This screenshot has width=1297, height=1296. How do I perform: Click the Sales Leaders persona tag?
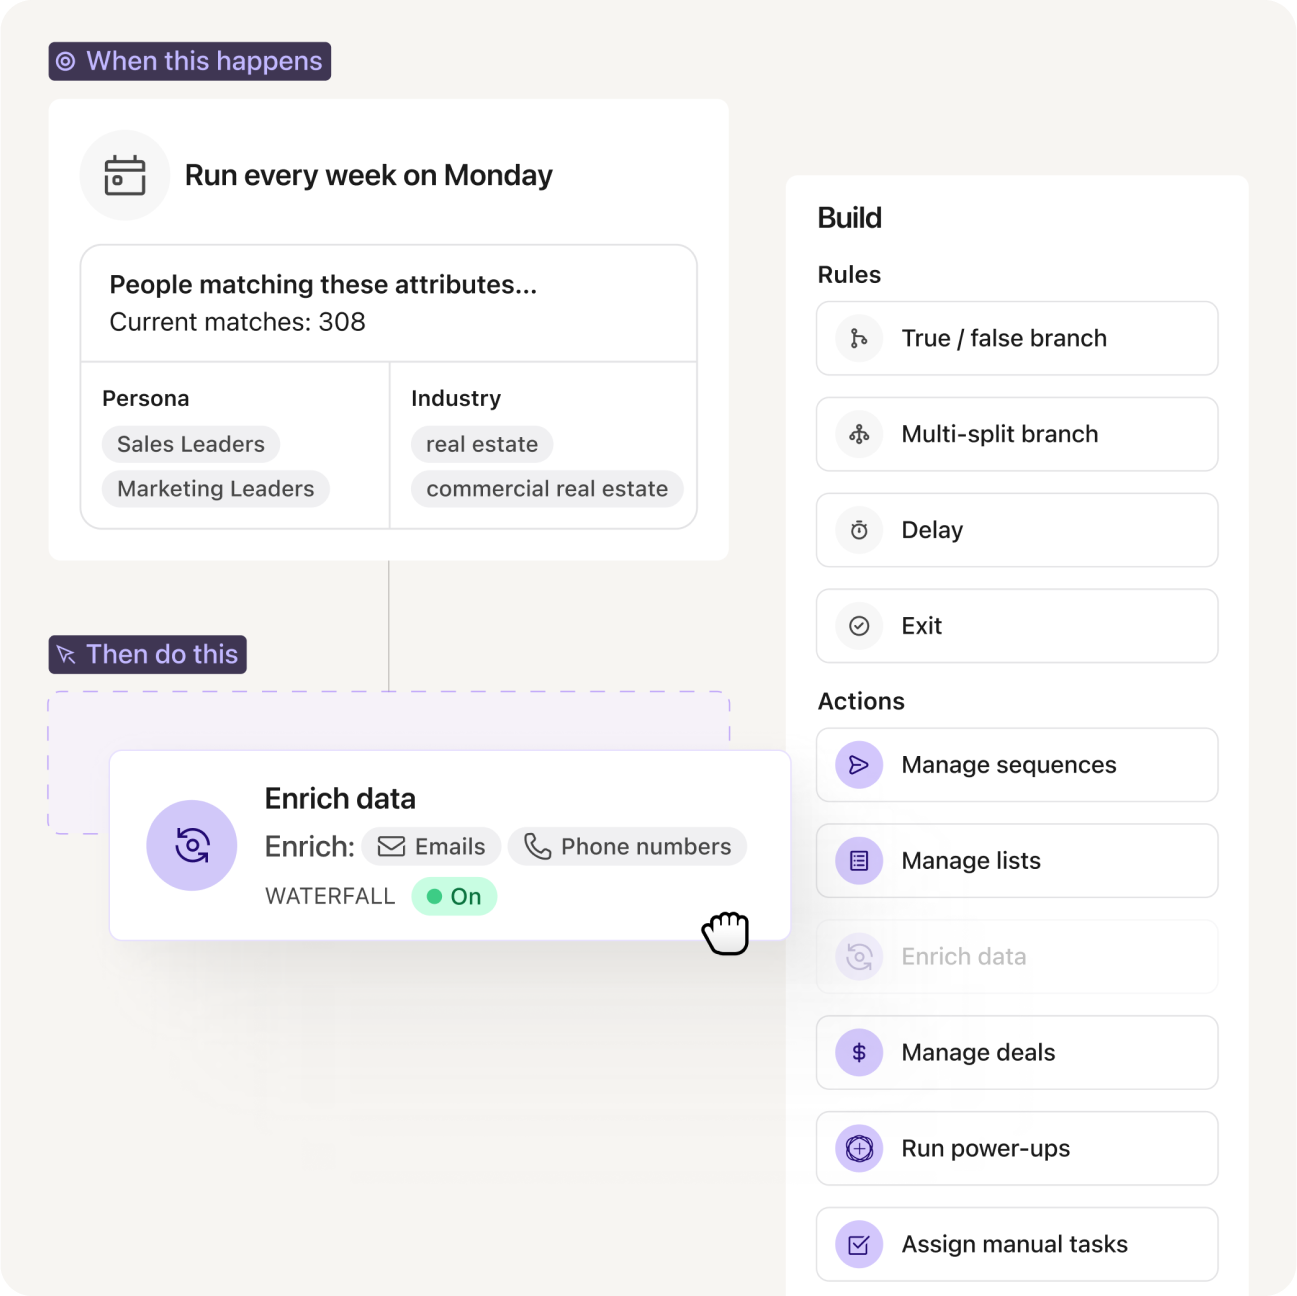(191, 444)
